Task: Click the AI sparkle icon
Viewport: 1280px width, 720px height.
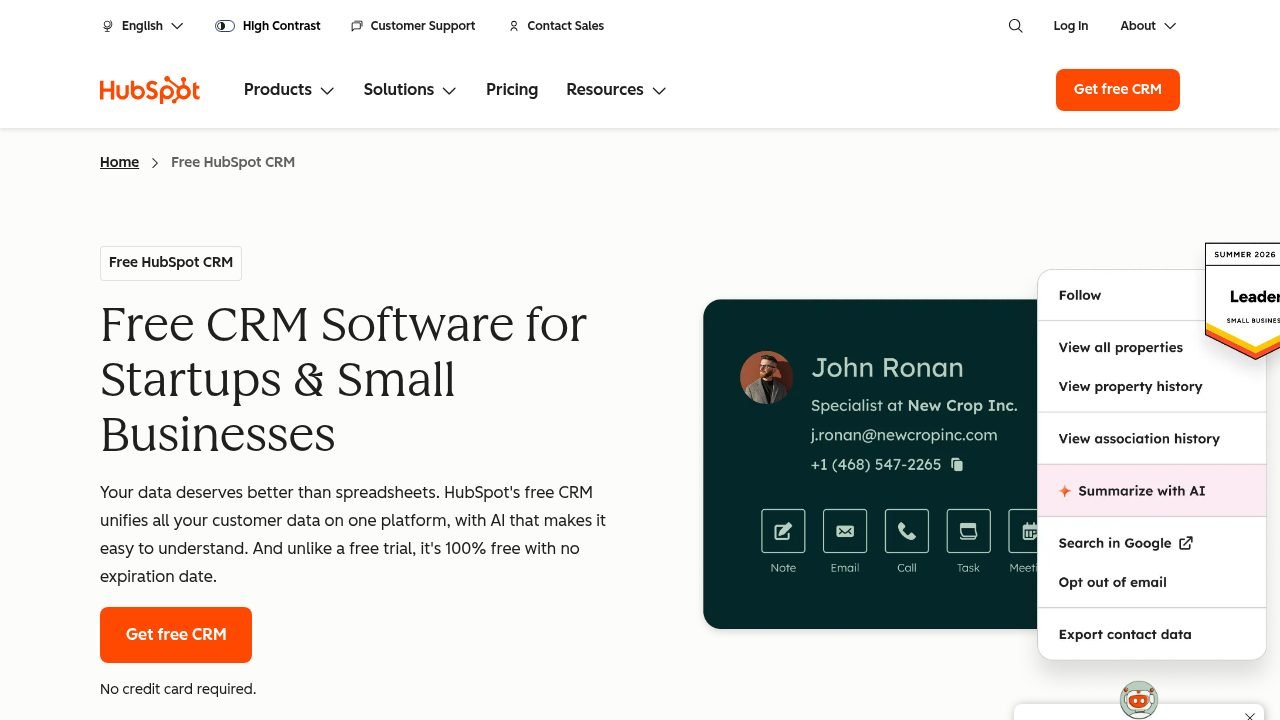Action: click(1065, 491)
